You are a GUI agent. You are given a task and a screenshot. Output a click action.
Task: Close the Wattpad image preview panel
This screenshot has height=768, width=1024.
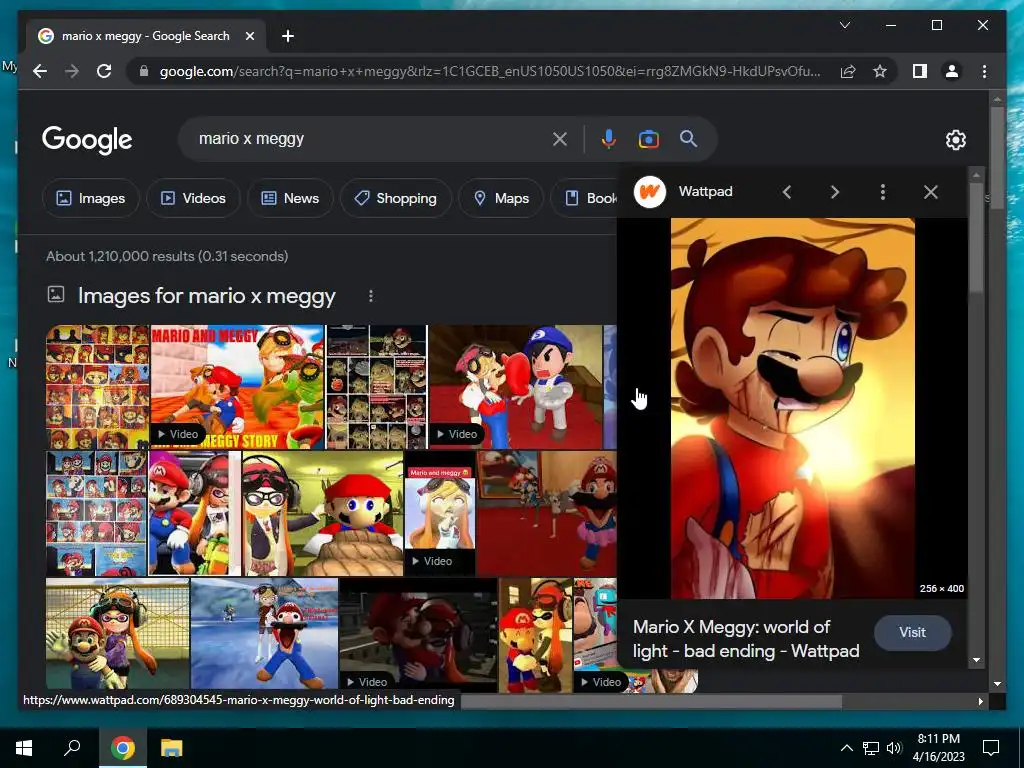click(x=931, y=192)
